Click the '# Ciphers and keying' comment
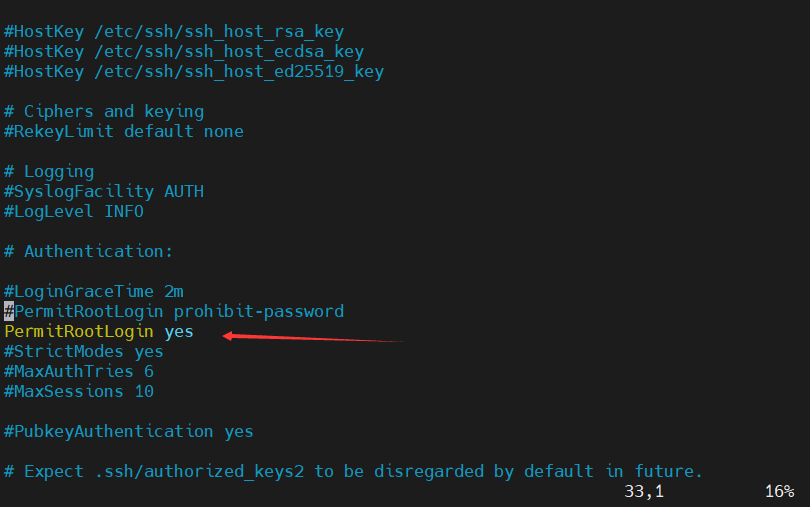The image size is (811, 507). (x=104, y=111)
